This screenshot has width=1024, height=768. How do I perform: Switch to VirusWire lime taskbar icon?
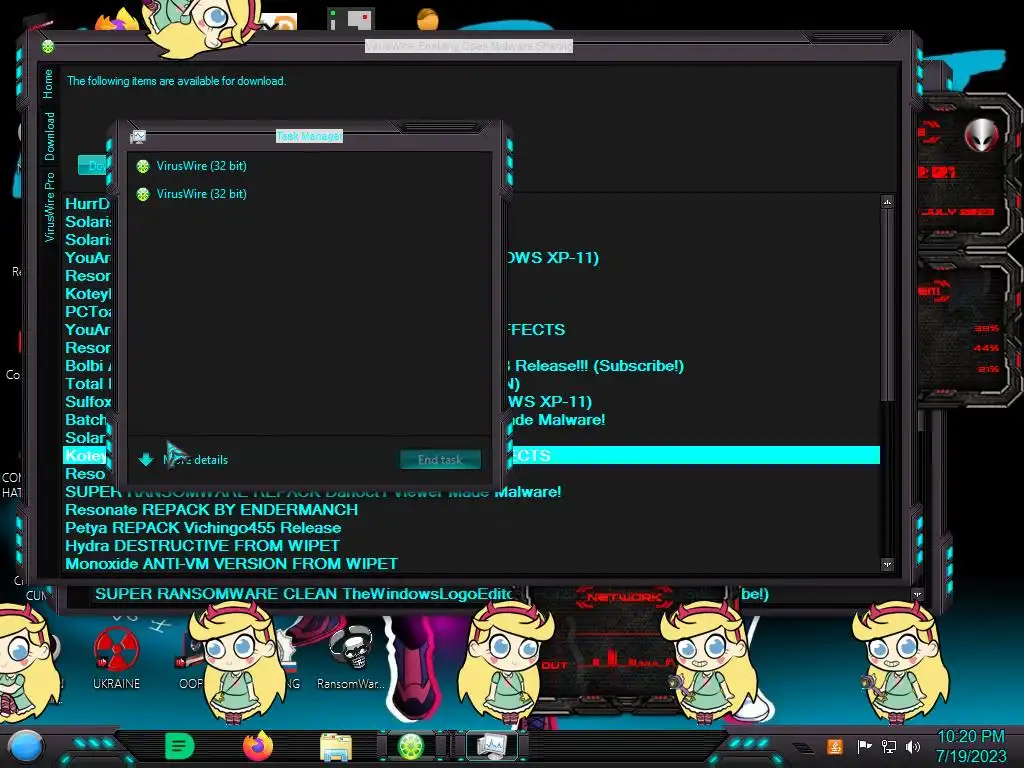(x=411, y=746)
